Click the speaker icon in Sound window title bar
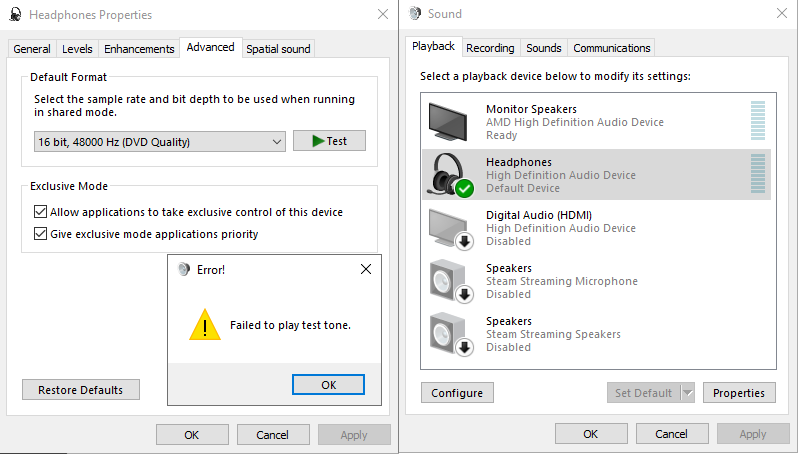 (415, 13)
